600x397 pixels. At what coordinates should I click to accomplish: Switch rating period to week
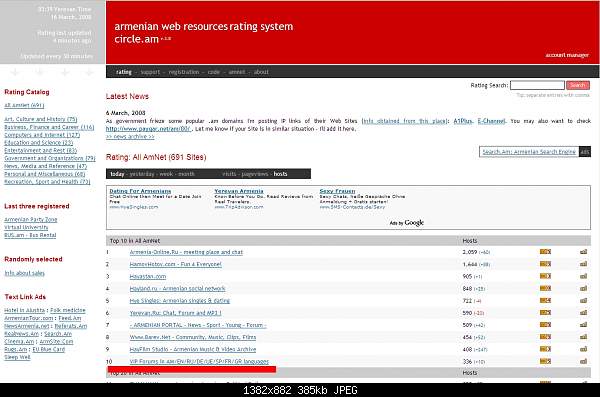click(x=166, y=174)
